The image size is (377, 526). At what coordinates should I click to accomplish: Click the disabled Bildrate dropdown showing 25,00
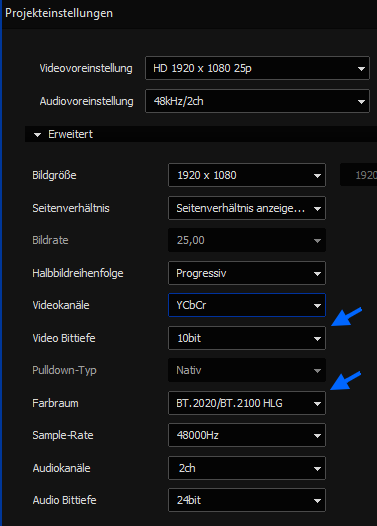tap(247, 240)
